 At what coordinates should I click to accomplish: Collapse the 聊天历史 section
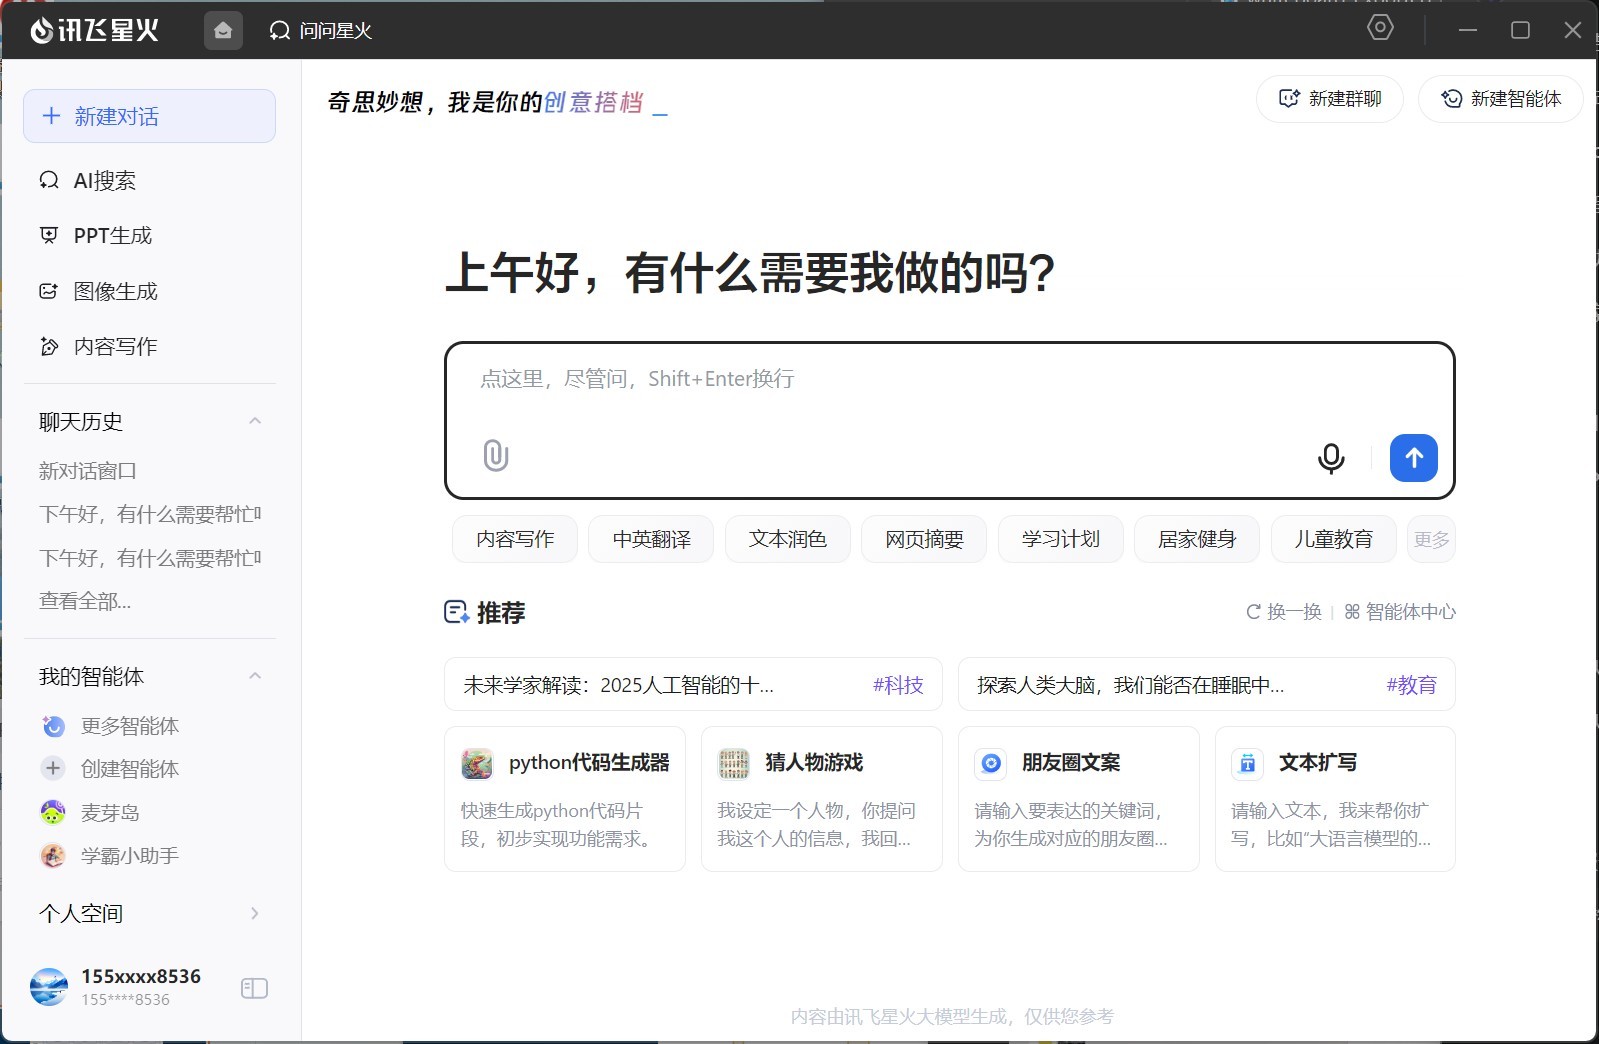tap(255, 421)
